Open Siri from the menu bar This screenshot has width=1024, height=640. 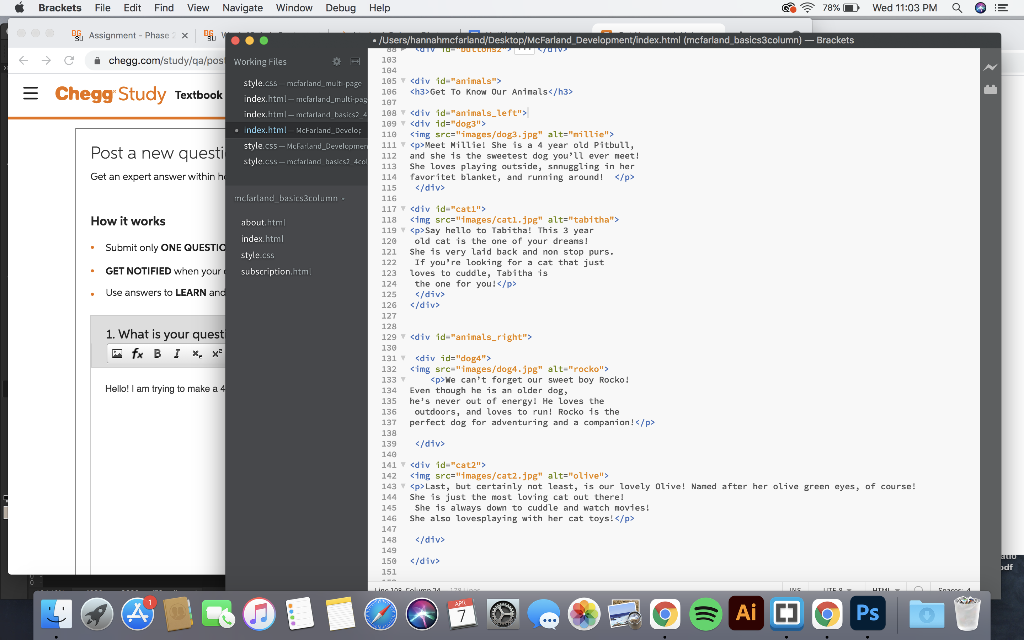[x=980, y=8]
